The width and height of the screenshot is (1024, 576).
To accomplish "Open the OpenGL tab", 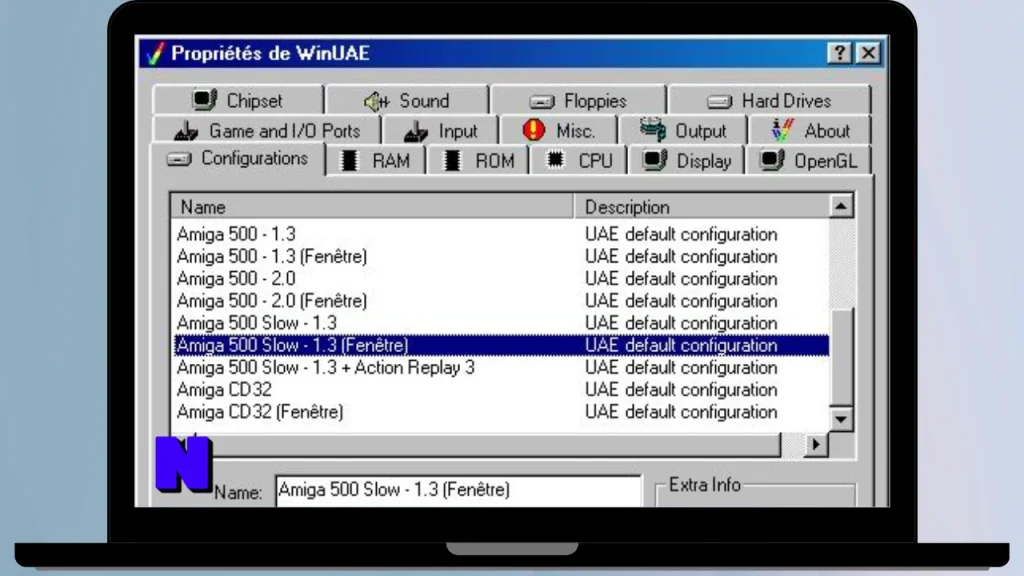I will 808,161.
